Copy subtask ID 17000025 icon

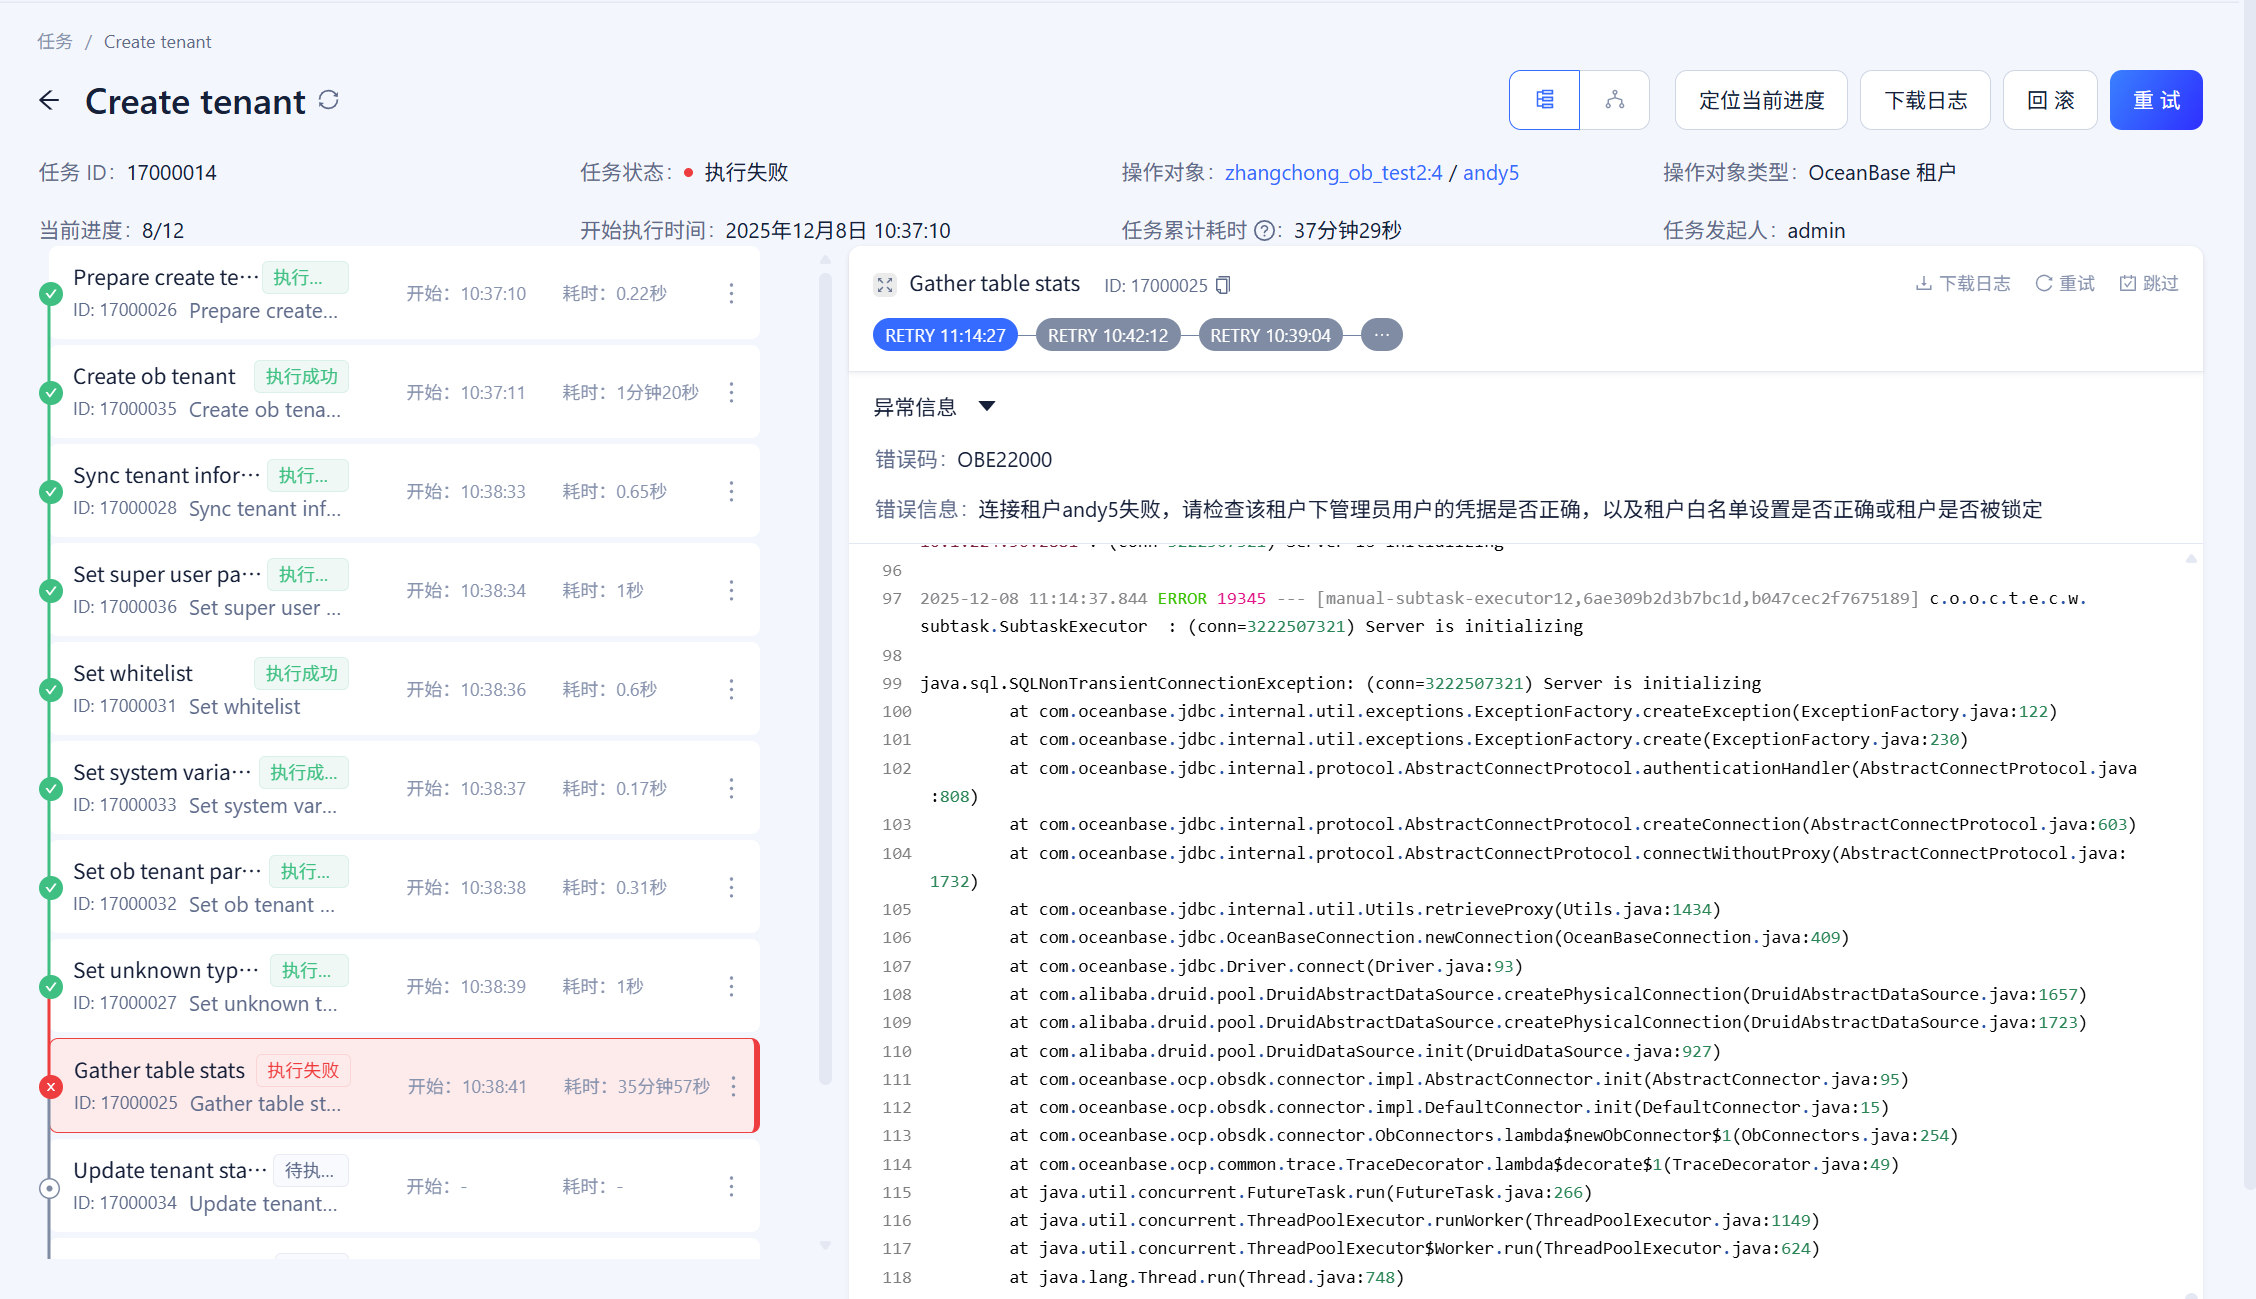click(x=1223, y=285)
